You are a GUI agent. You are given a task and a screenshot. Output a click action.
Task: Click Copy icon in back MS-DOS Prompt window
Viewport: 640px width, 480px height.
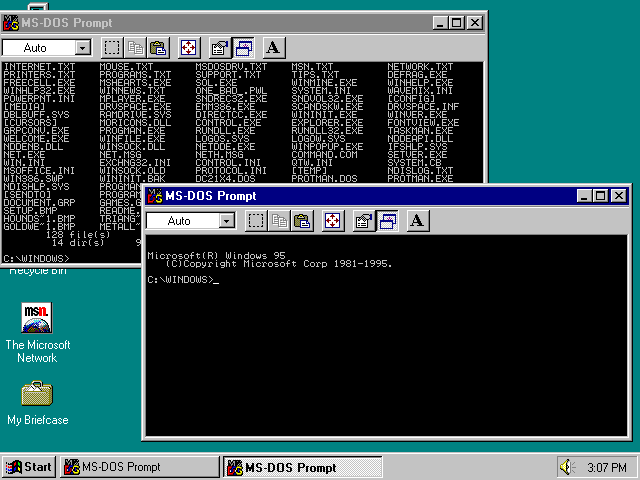(x=135, y=48)
